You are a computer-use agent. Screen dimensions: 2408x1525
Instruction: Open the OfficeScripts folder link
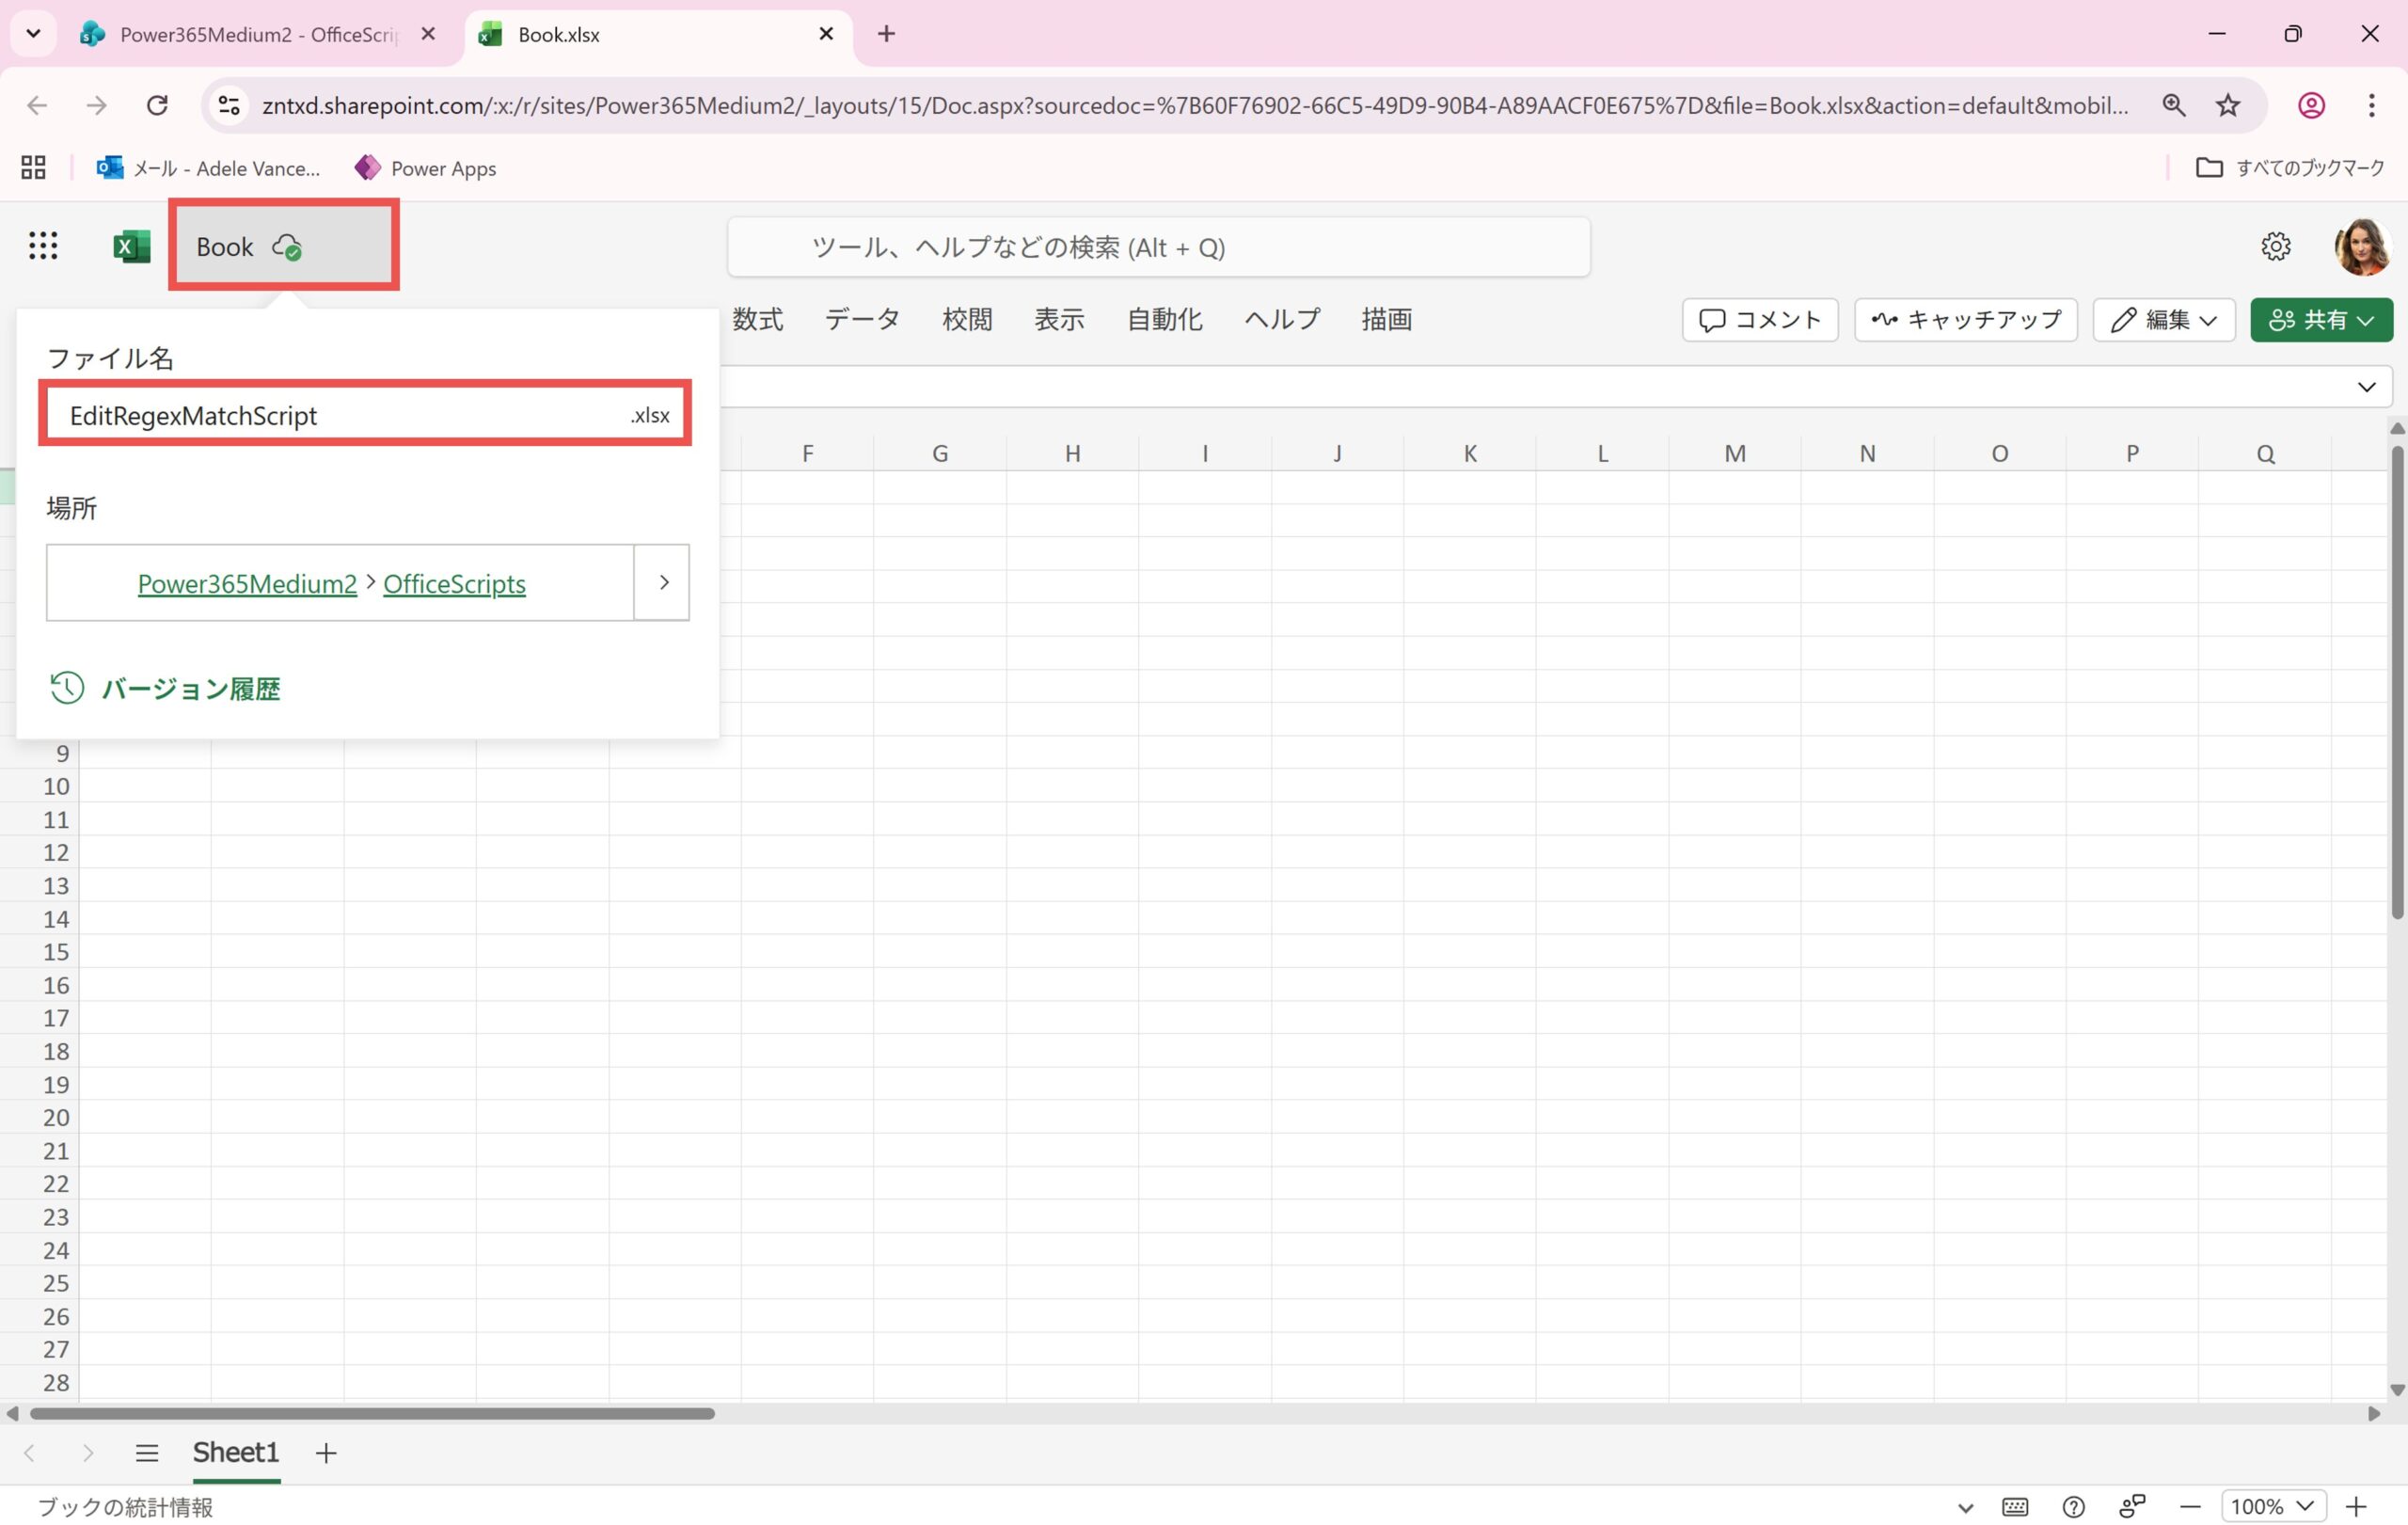[454, 584]
